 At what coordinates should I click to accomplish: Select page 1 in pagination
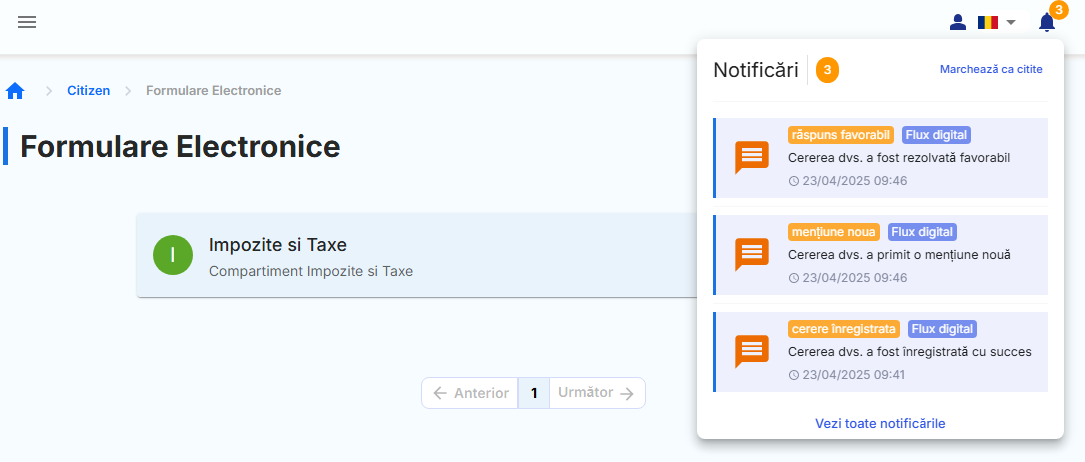[534, 393]
